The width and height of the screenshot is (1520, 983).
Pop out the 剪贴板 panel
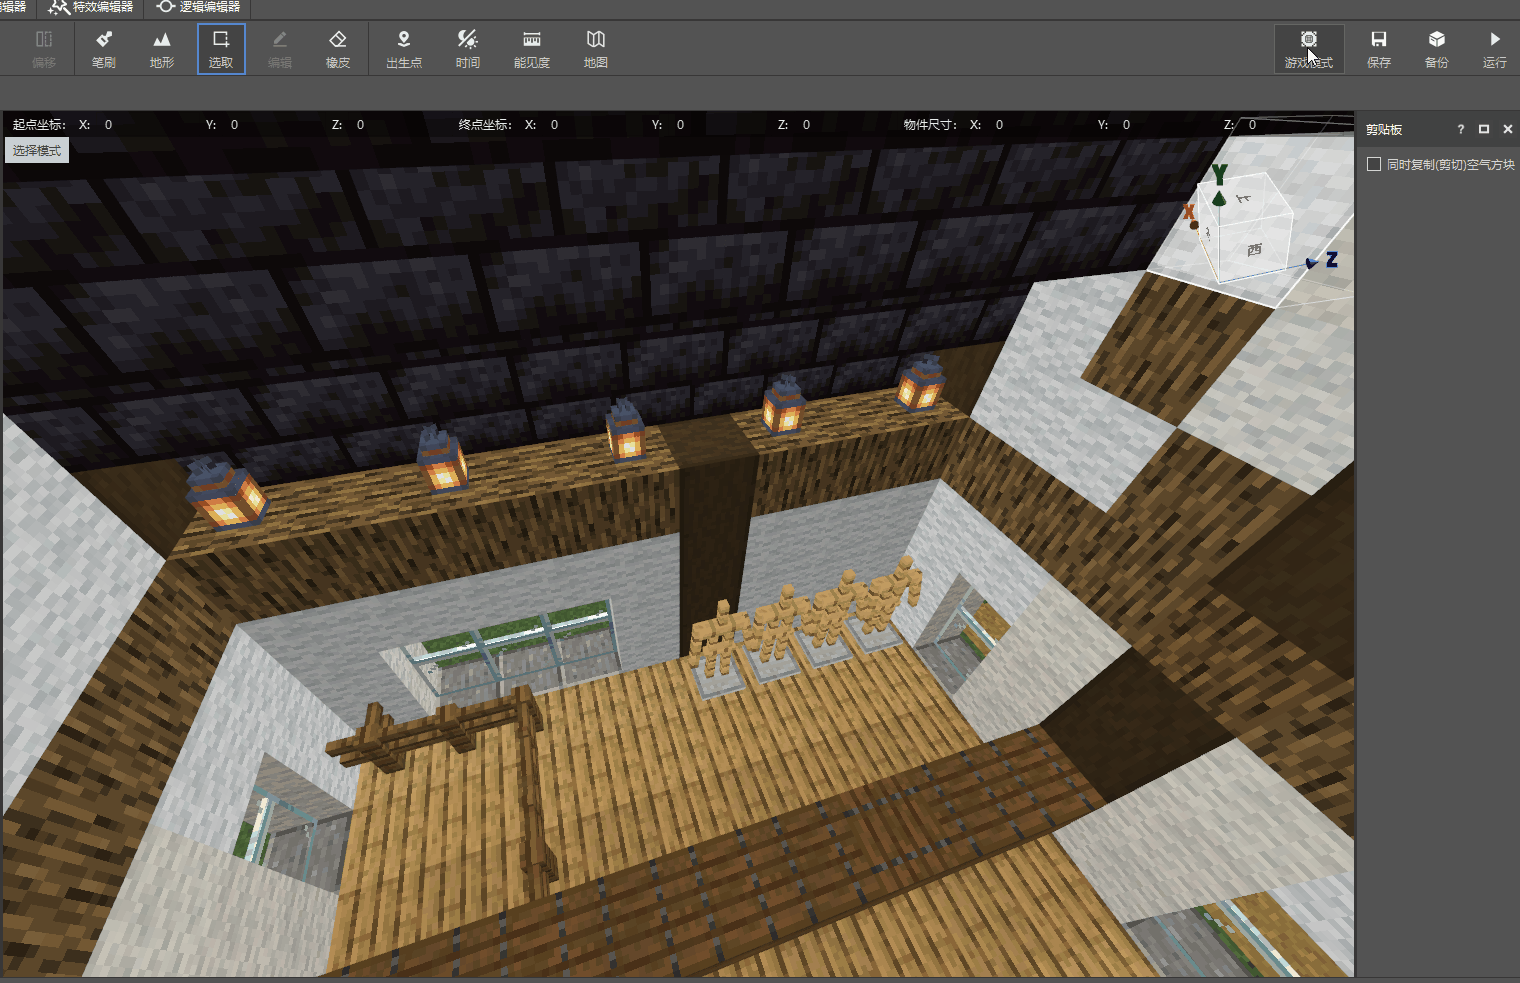(x=1484, y=129)
